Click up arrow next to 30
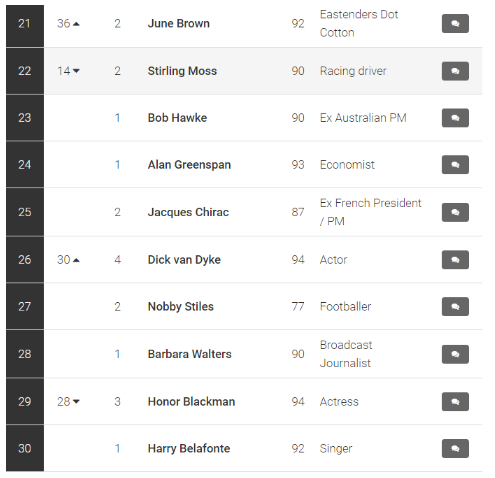Screen dimensions: 495x478 (76, 260)
